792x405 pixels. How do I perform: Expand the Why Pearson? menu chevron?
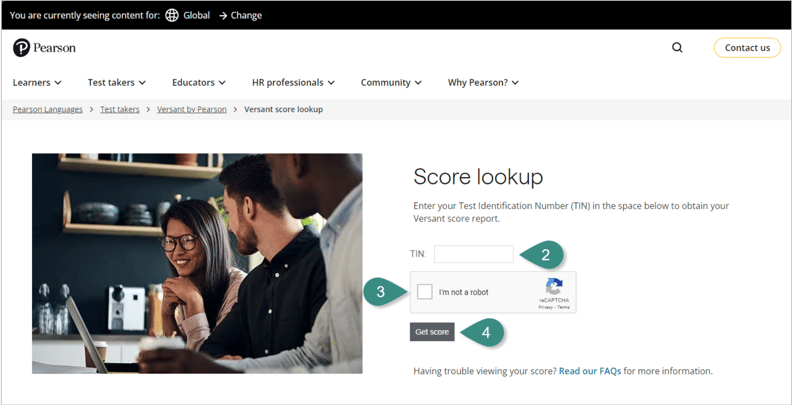[x=515, y=83]
